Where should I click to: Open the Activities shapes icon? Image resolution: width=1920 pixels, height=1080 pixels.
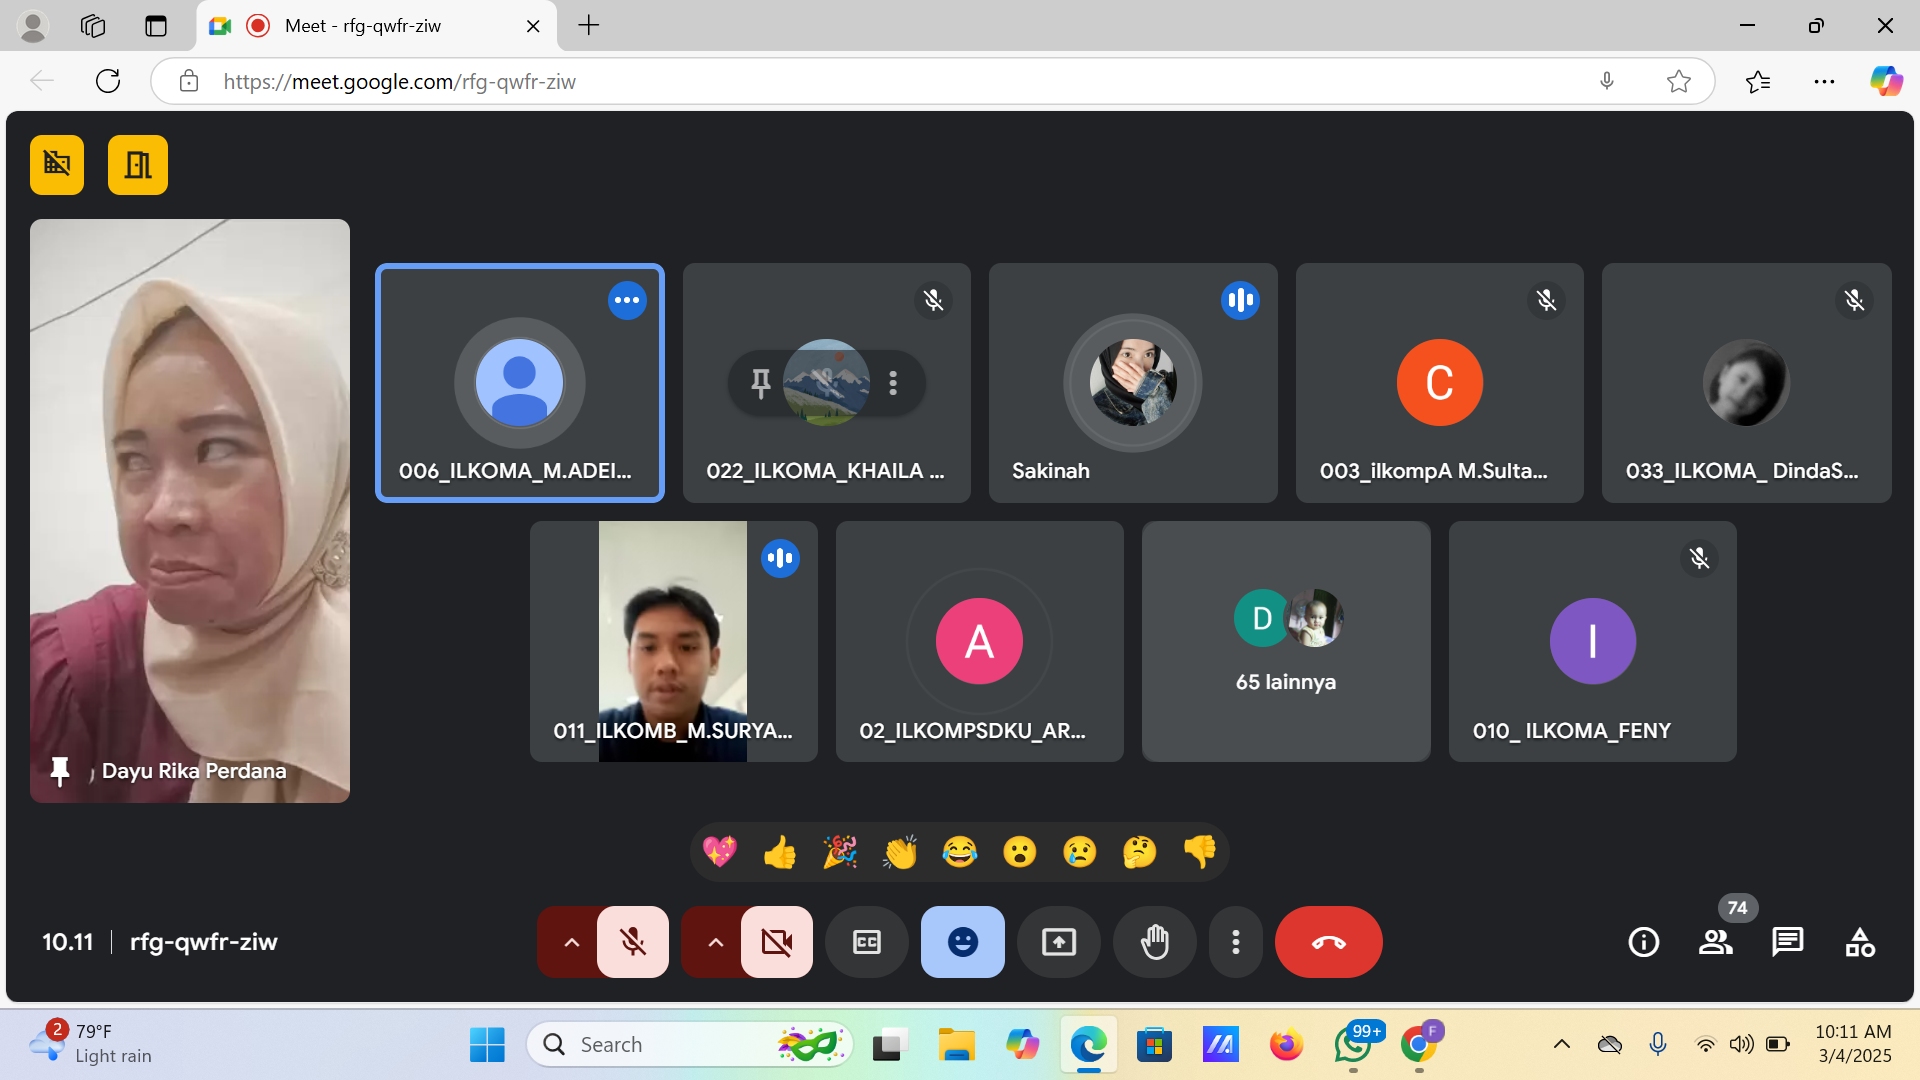(1859, 942)
